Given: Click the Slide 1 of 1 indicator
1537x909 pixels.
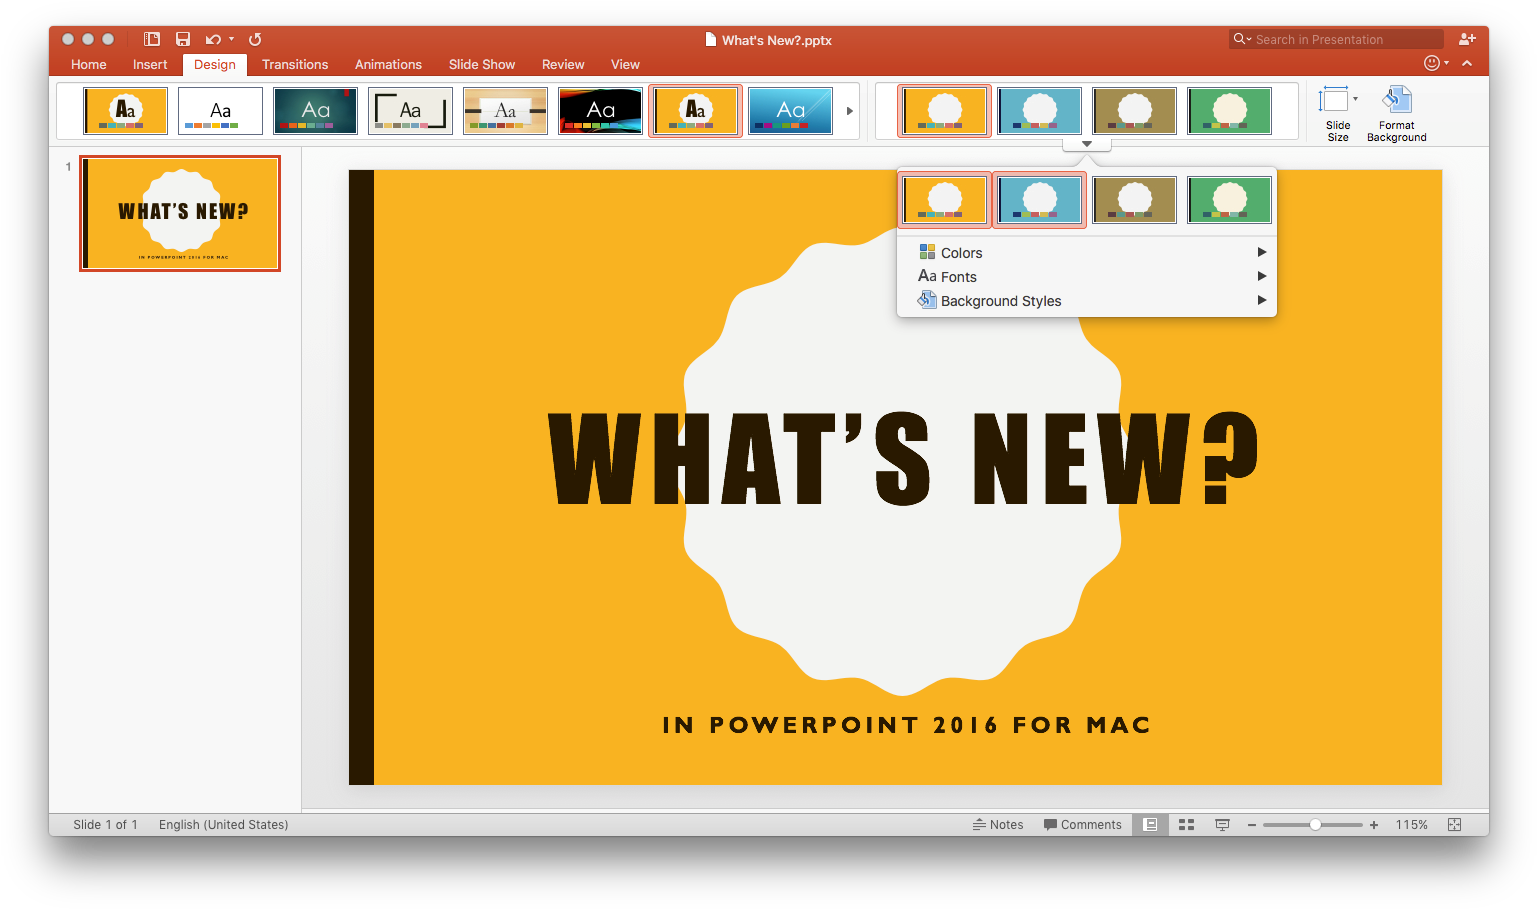Looking at the screenshot, I should [105, 824].
